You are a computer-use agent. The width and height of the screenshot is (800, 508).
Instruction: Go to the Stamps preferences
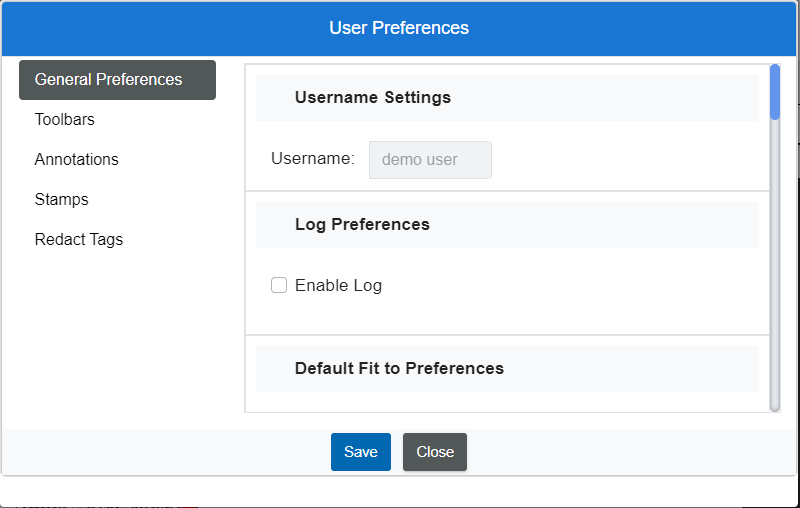point(61,199)
